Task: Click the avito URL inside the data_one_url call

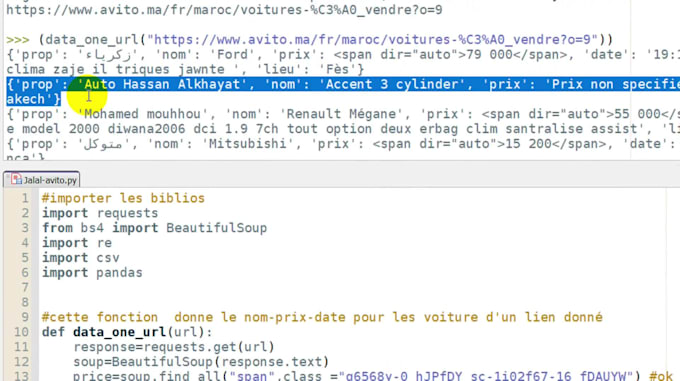Action: tap(373, 40)
